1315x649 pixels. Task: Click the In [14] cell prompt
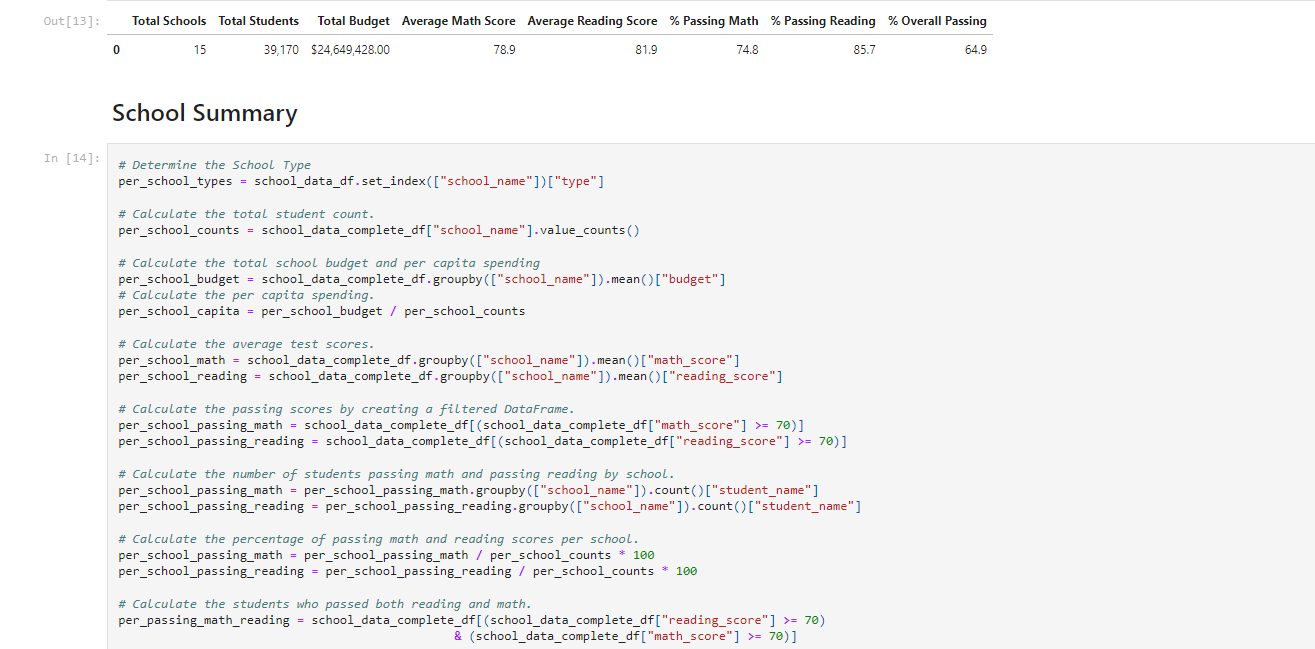pyautogui.click(x=71, y=158)
